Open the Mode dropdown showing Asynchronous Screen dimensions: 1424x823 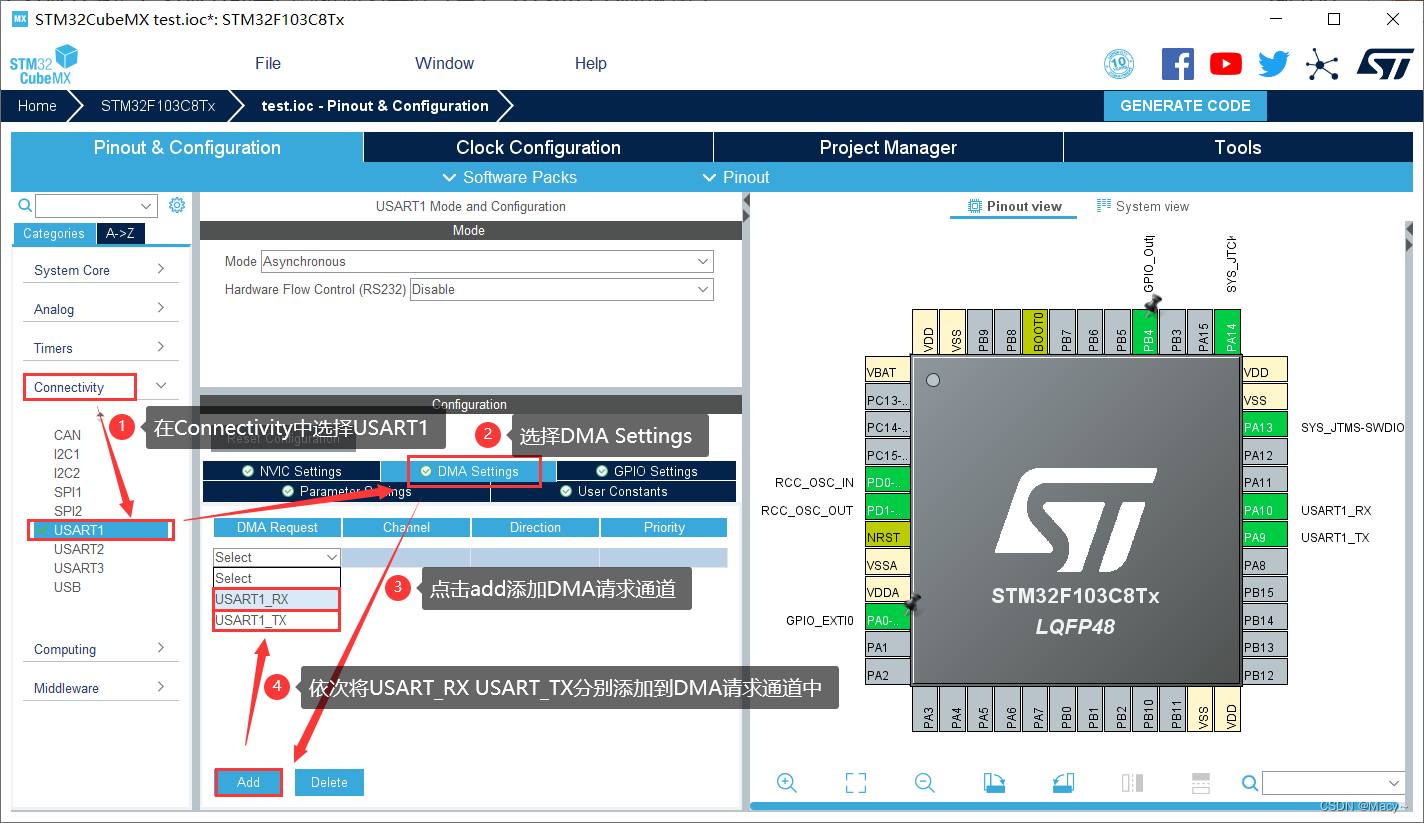487,261
